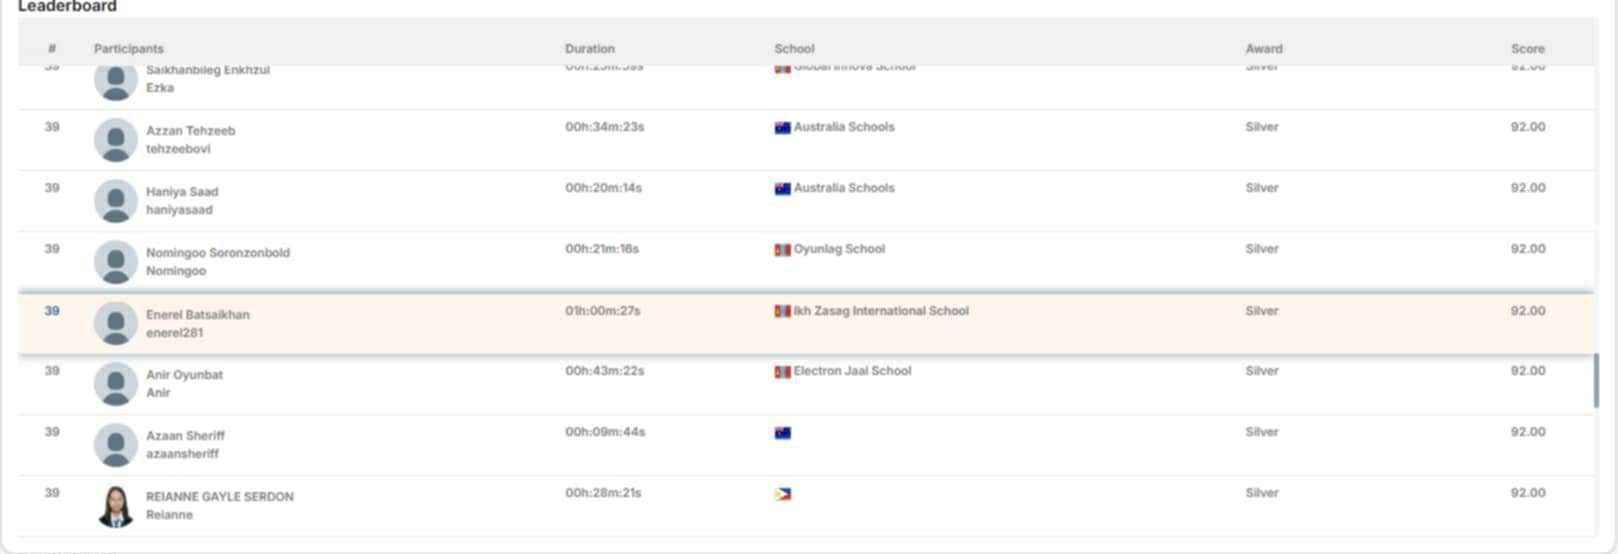Open Electron Jaal School link
This screenshot has width=1618, height=554.
click(x=852, y=371)
